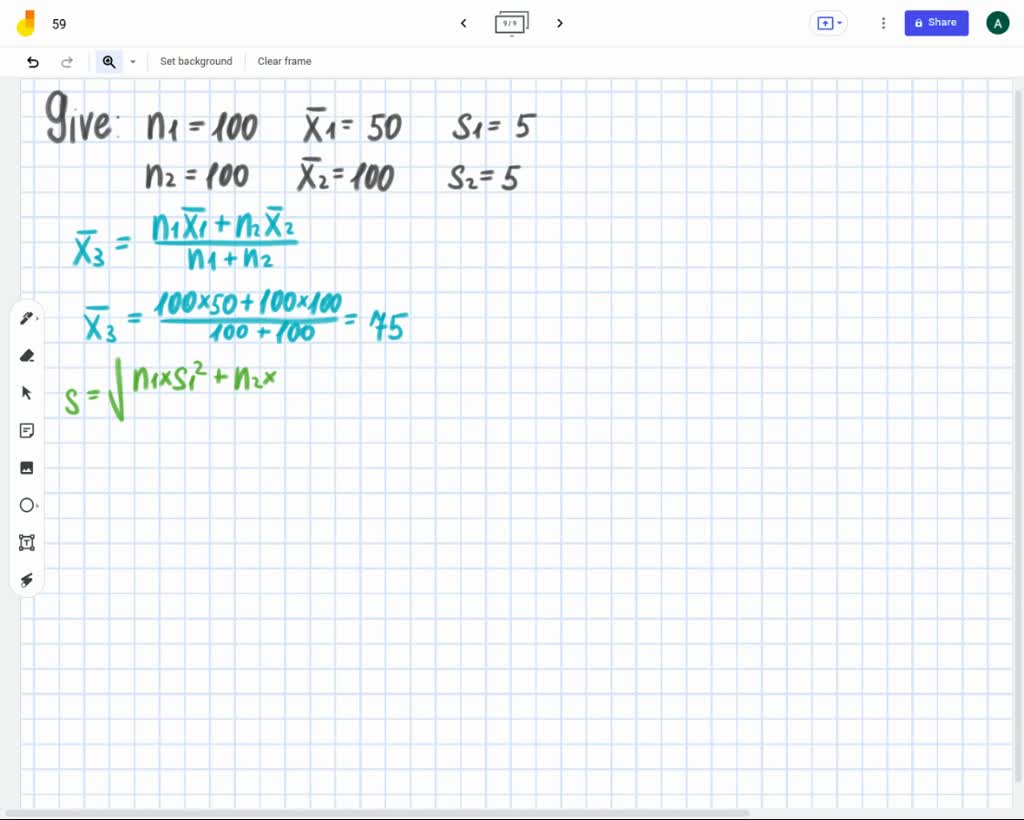Undo the last drawing action

pos(31,61)
